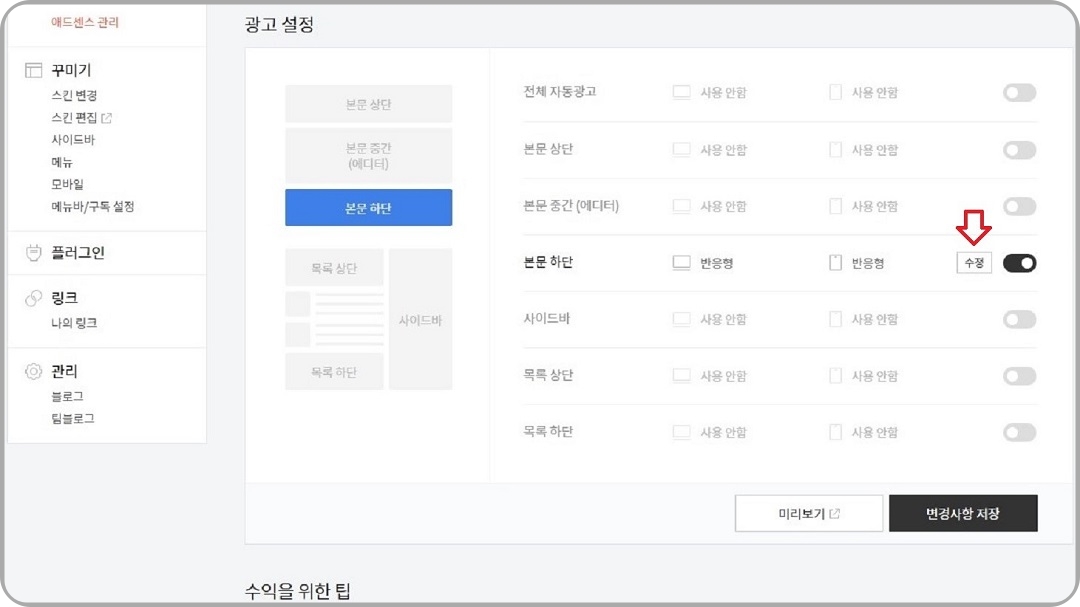Viewport: 1080px width, 607px height.
Task: Click desktop monitor icon in 본문 상단 row
Action: coord(681,150)
